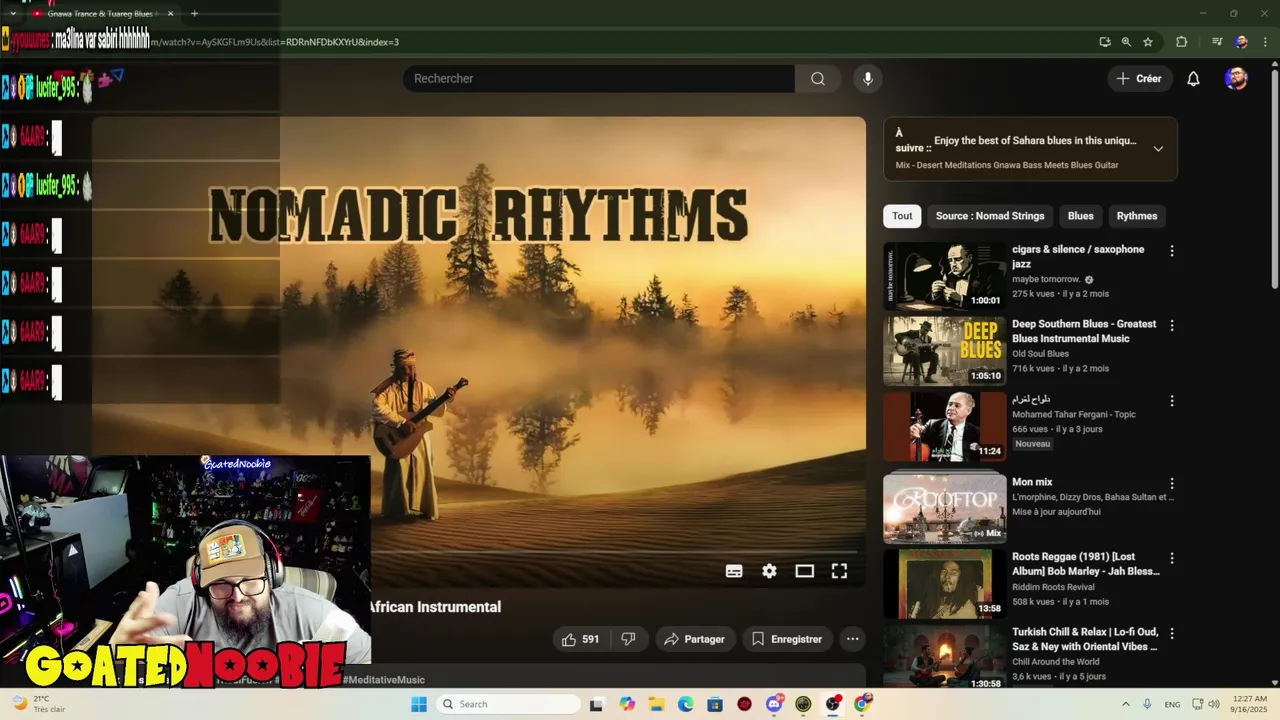Focus the Rechercher search field
1280x720 pixels.
598,79
